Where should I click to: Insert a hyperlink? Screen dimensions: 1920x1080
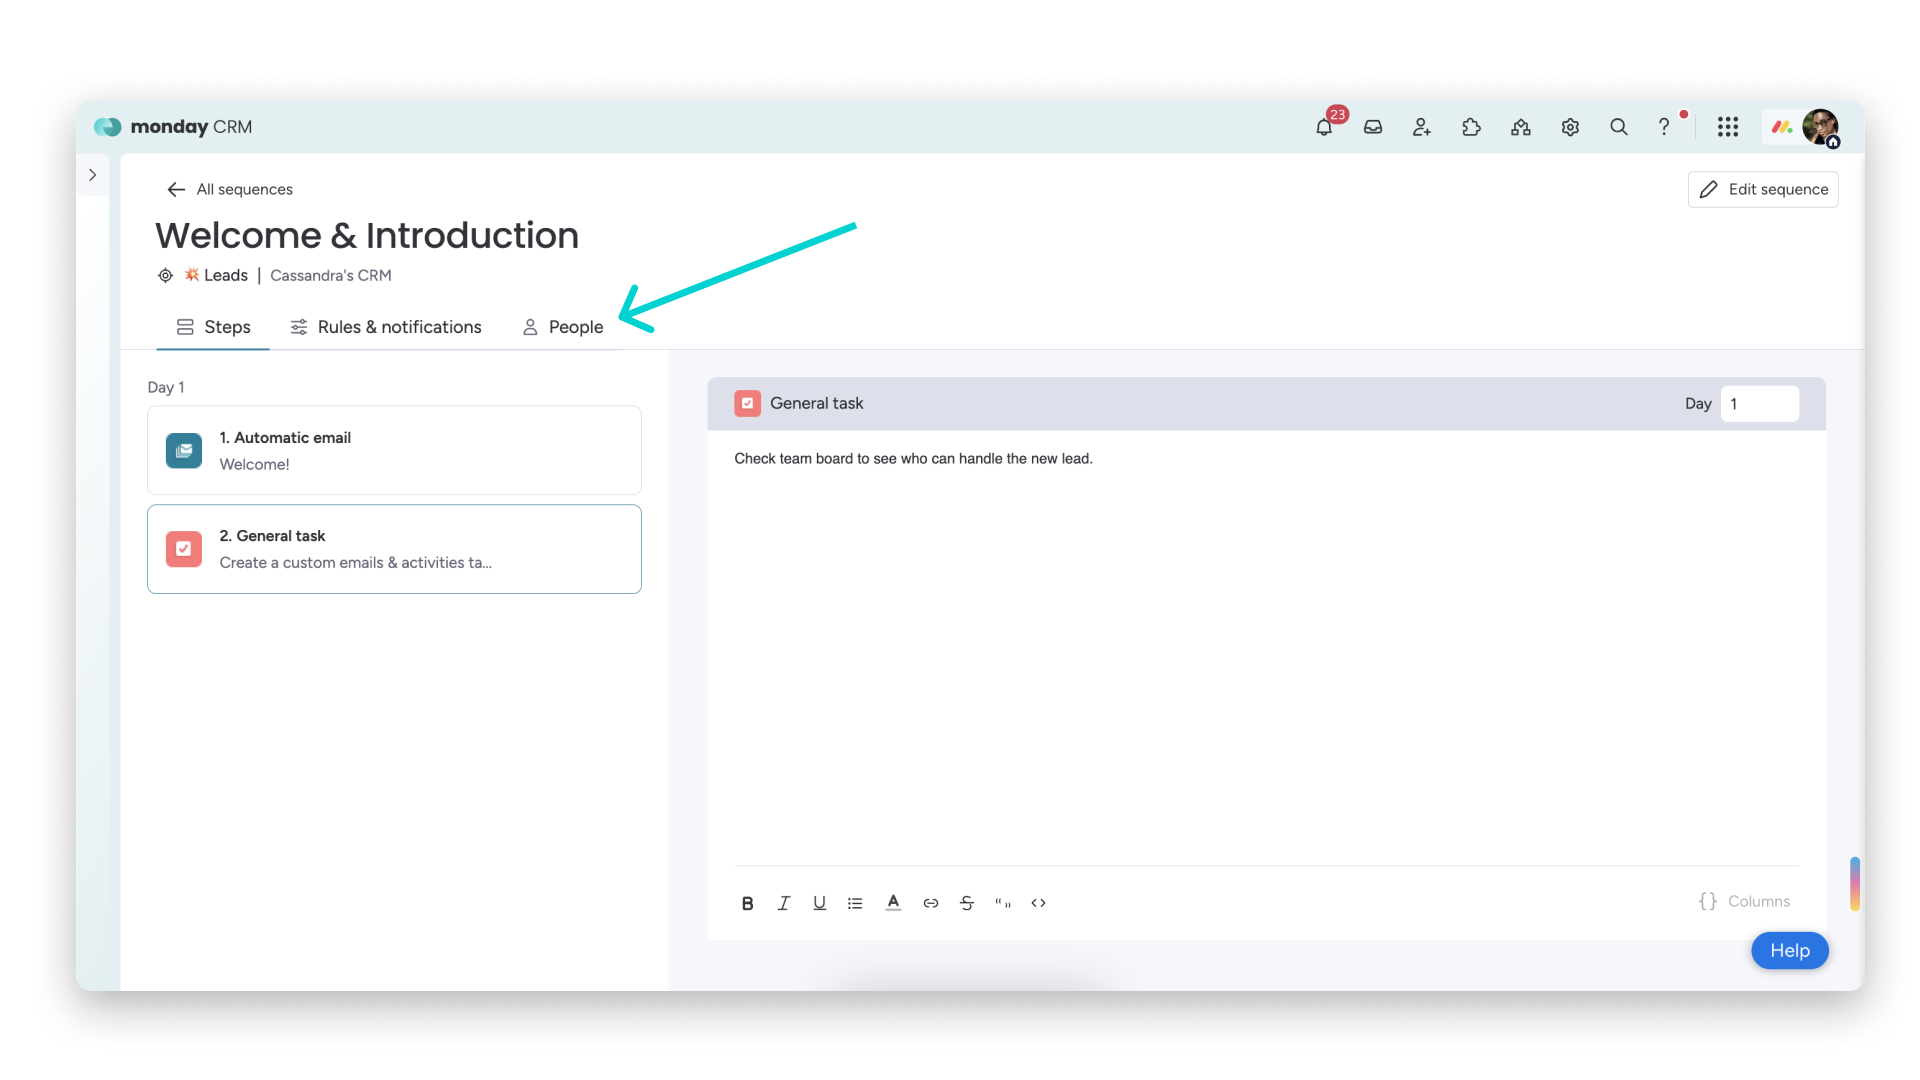(x=931, y=903)
